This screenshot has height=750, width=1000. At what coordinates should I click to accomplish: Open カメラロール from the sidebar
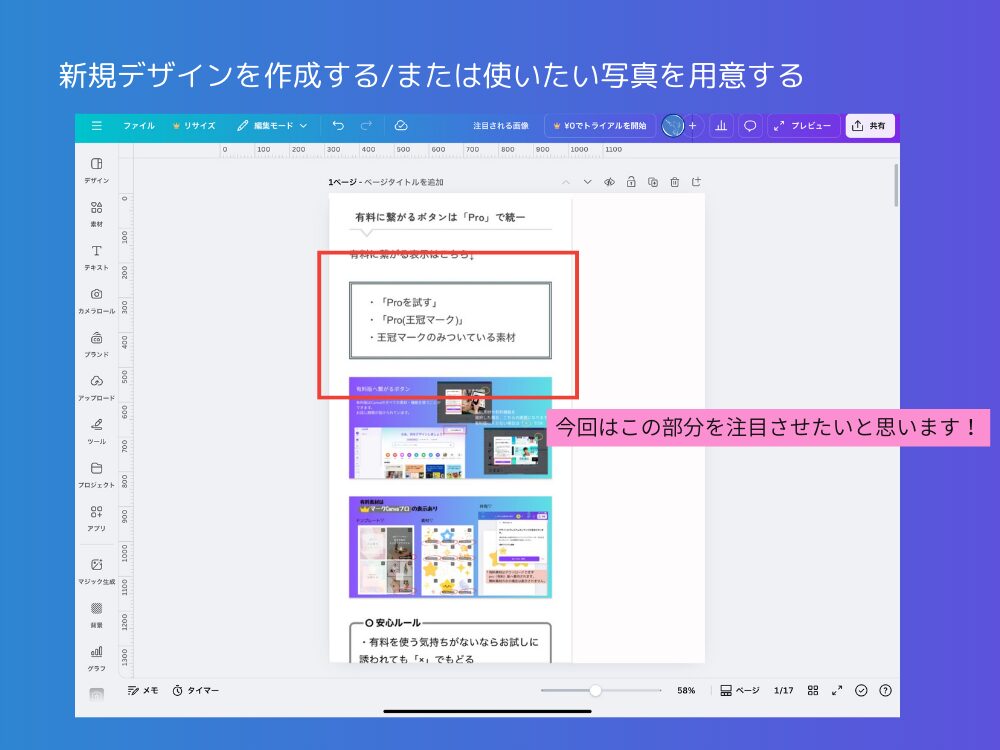click(95, 298)
